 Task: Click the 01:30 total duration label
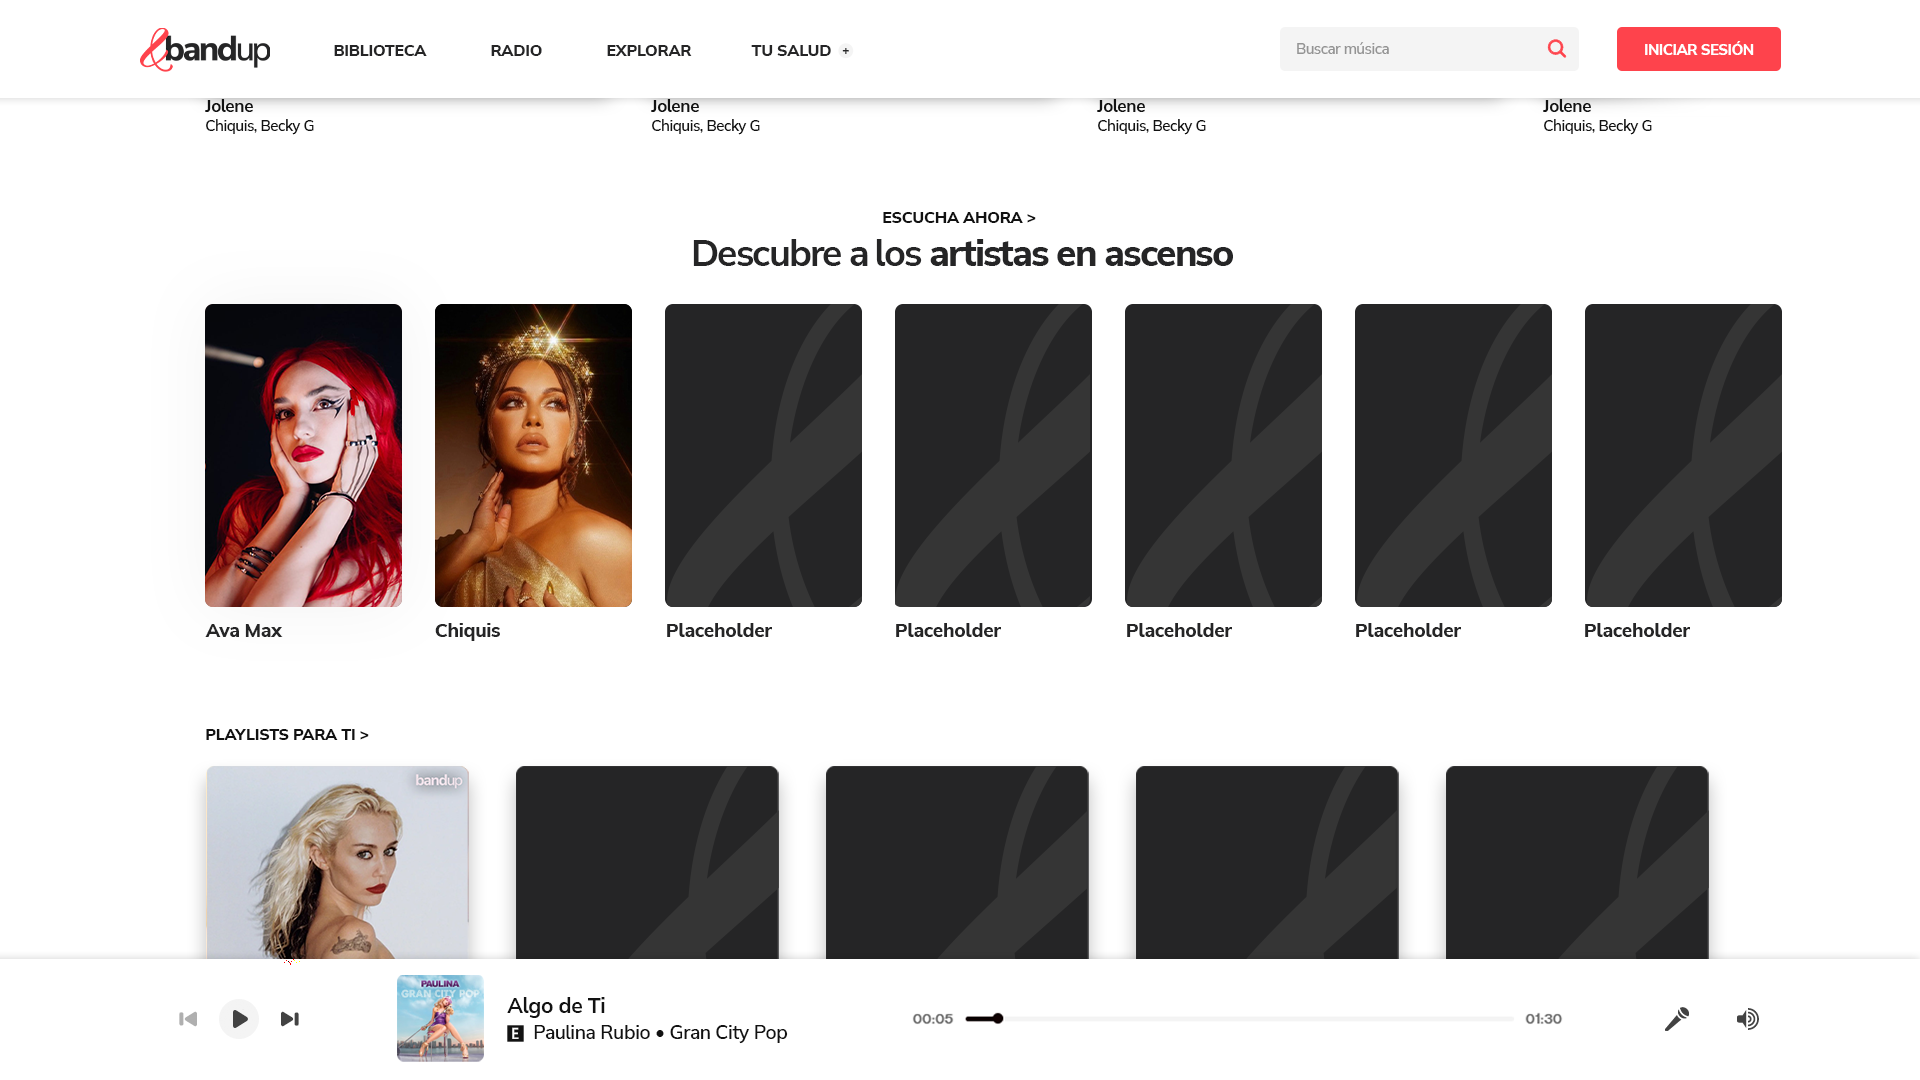pyautogui.click(x=1543, y=1019)
